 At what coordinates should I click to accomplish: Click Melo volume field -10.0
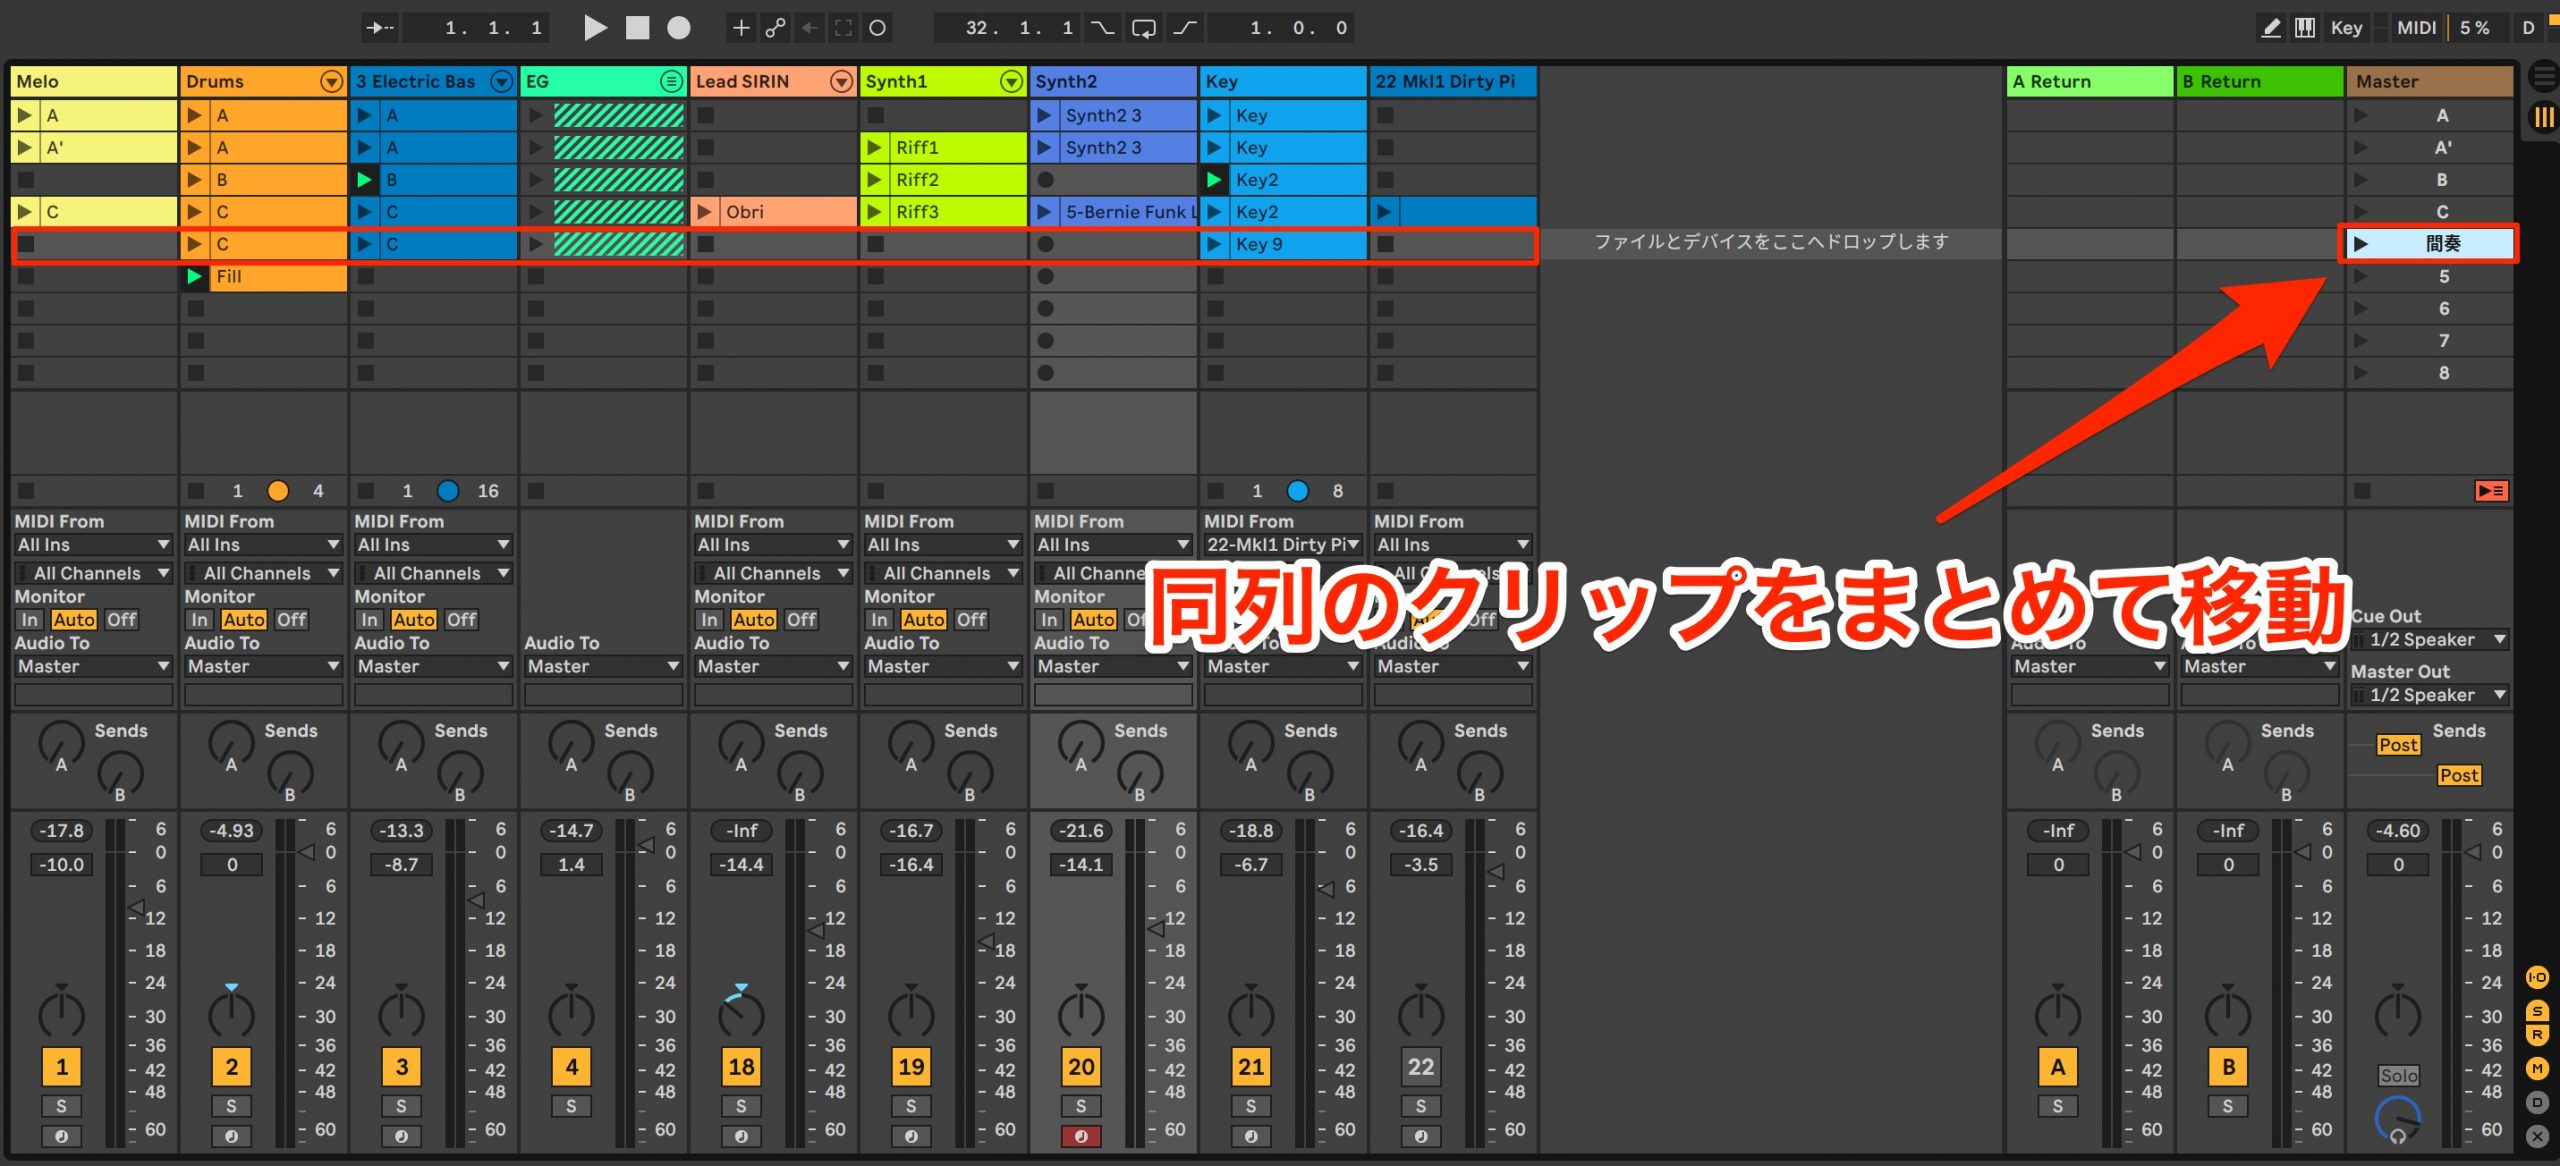coord(61,865)
